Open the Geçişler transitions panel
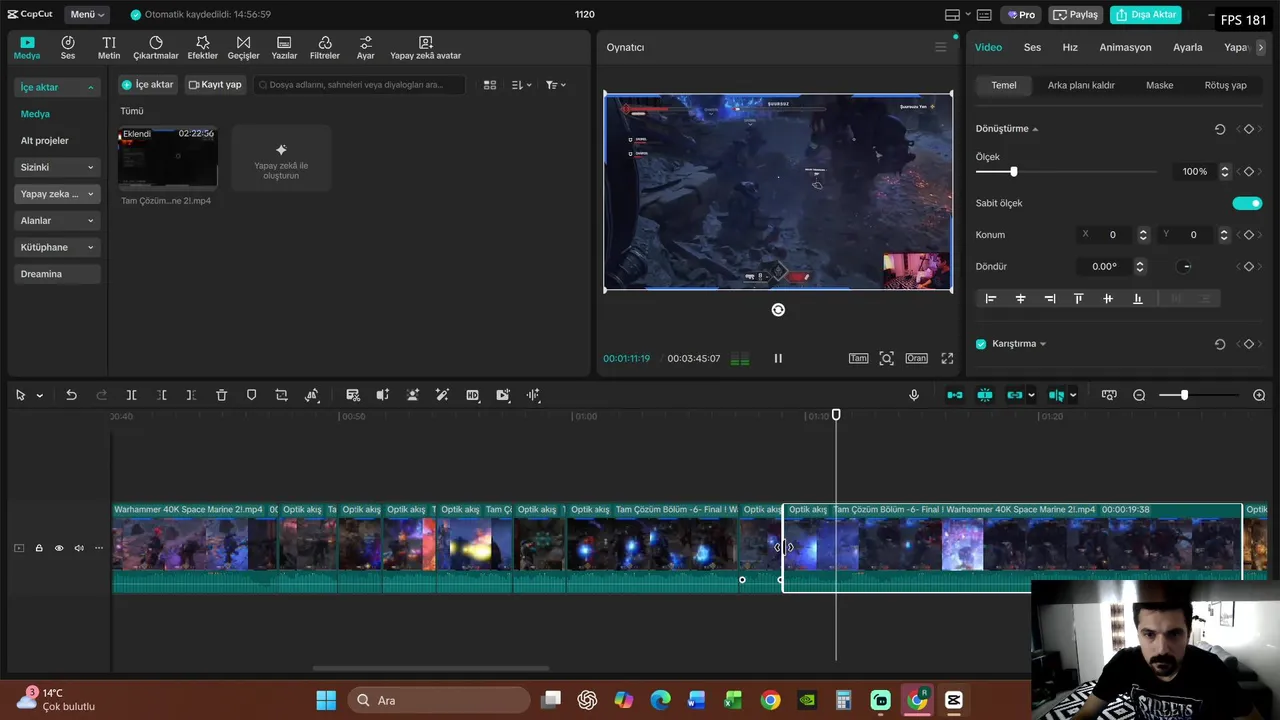The image size is (1280, 720). [243, 47]
